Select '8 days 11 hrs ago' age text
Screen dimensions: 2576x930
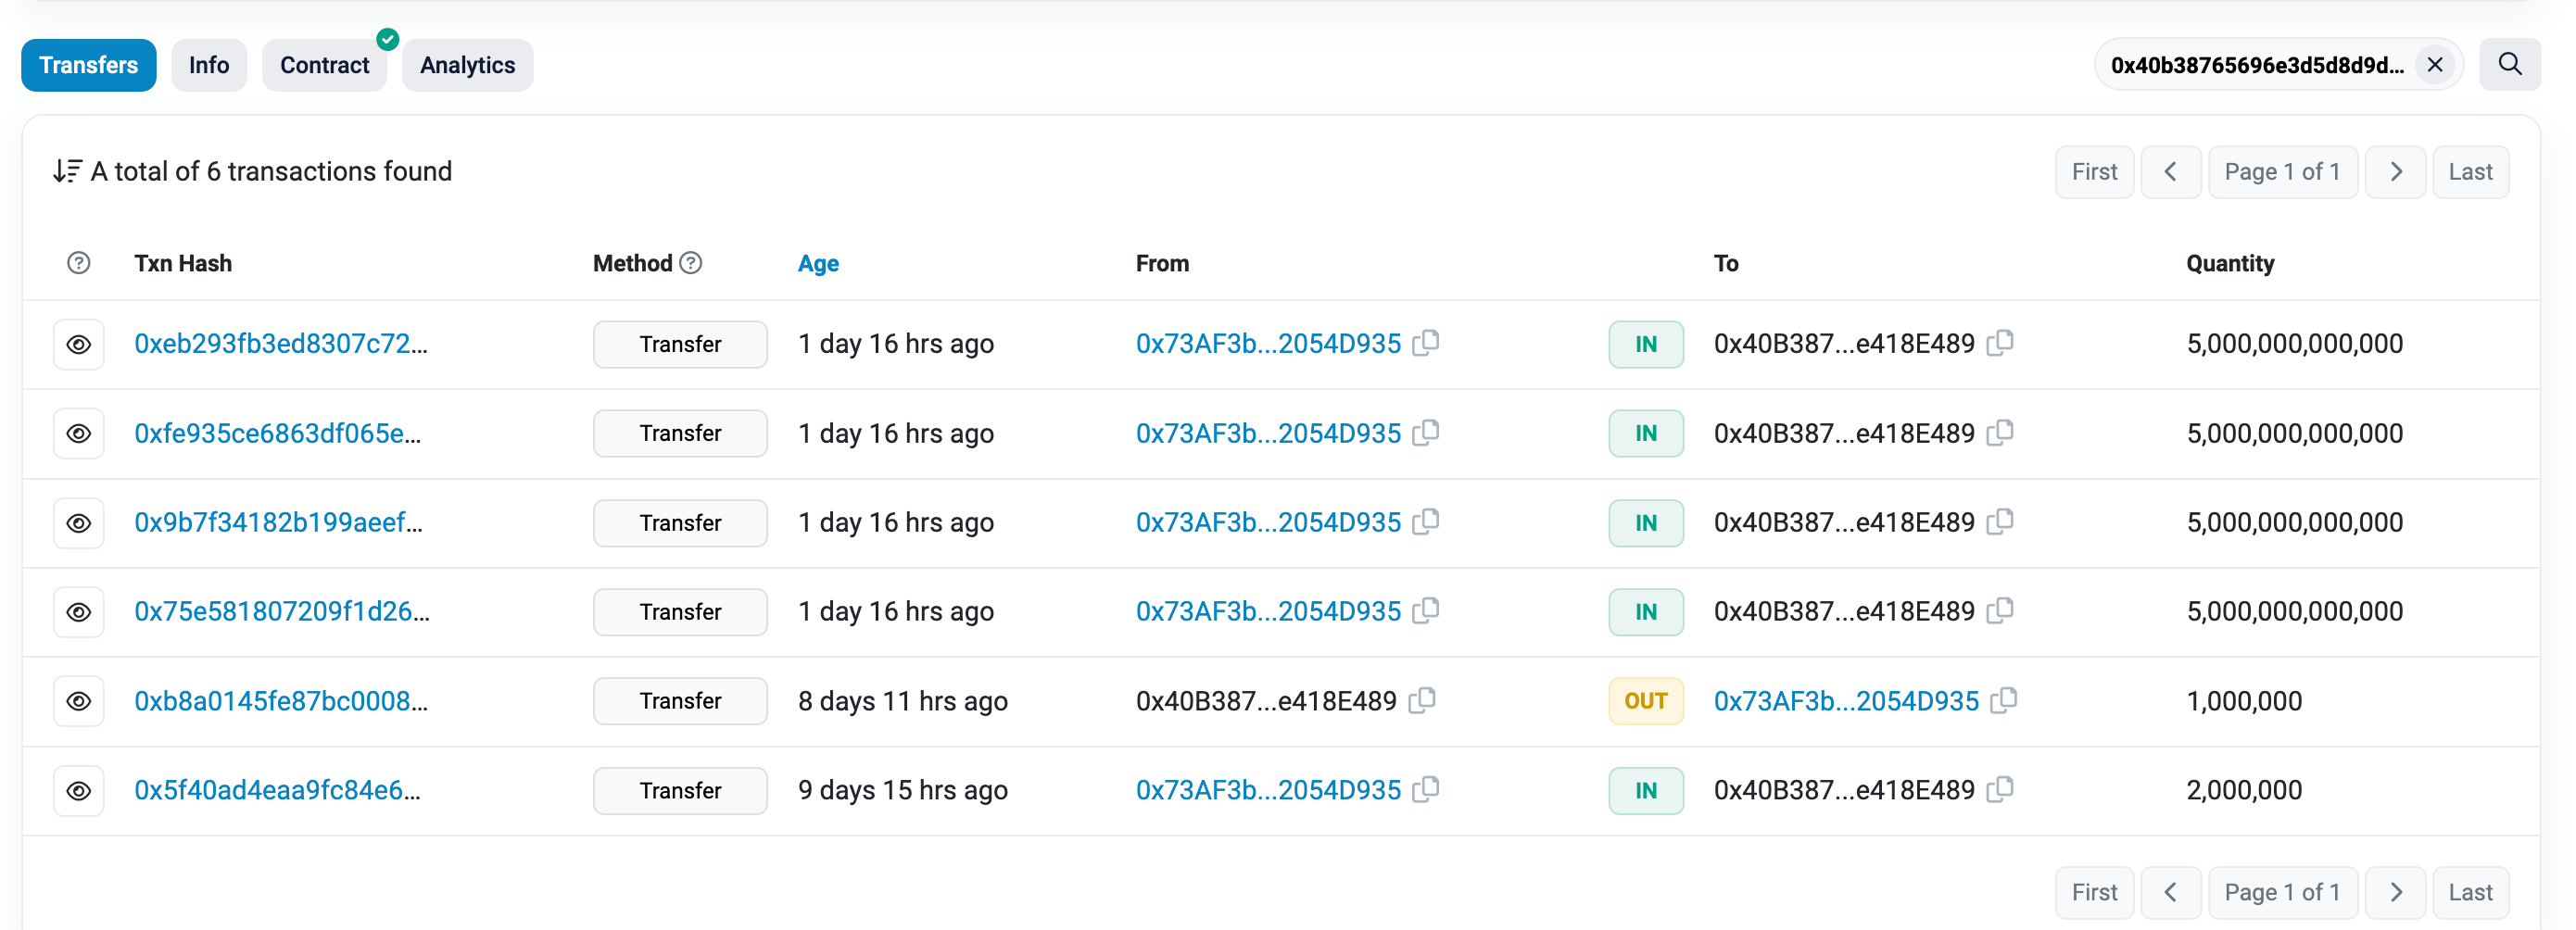coord(903,701)
